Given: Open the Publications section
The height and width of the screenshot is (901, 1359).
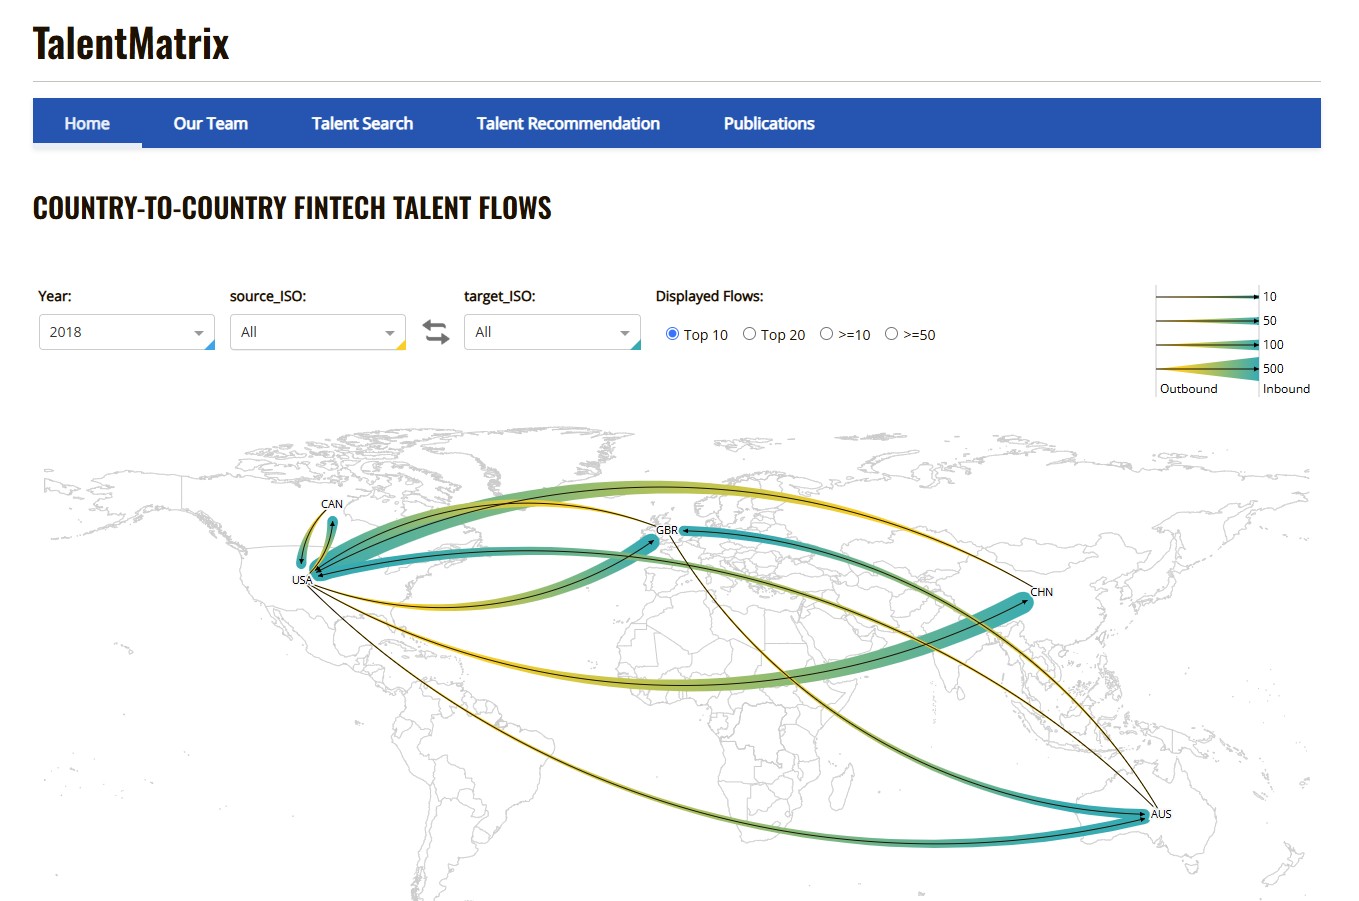Looking at the screenshot, I should 768,122.
